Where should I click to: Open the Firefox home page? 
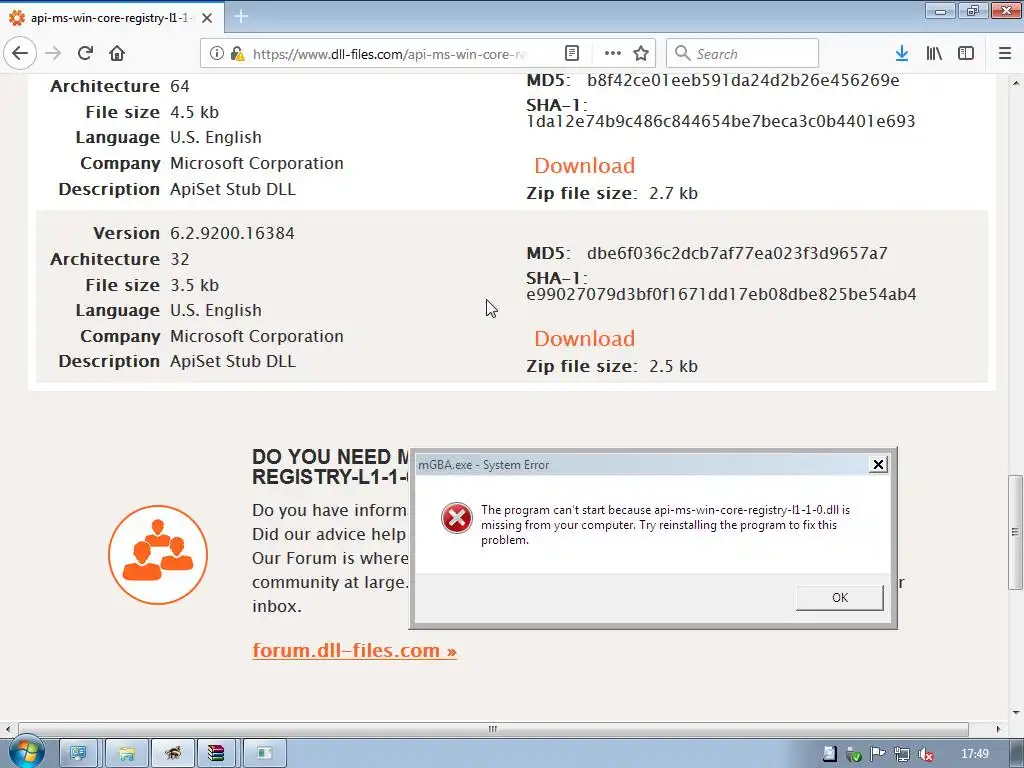click(x=117, y=54)
